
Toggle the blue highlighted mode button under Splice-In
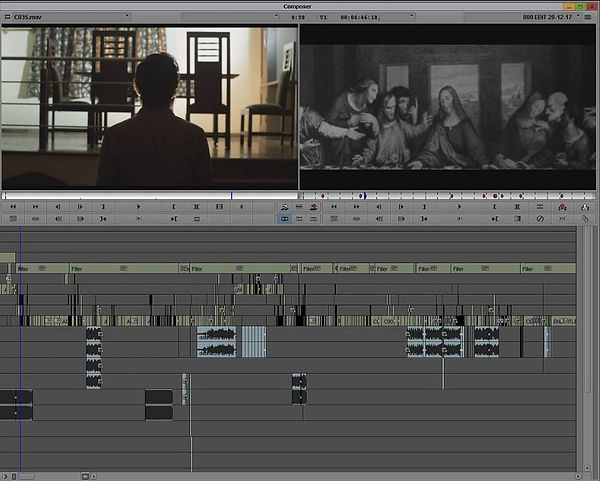(284, 219)
